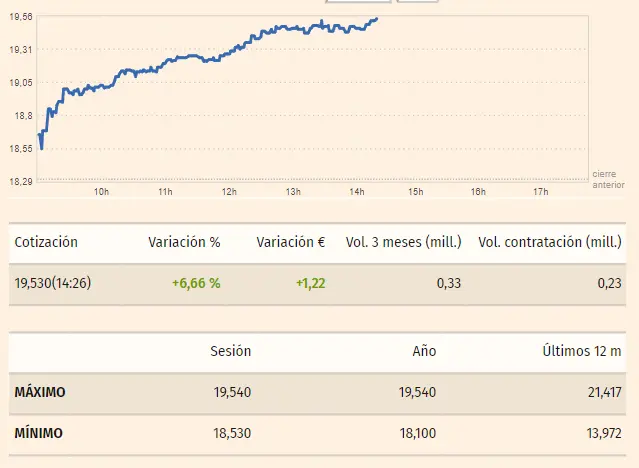The image size is (639, 468).
Task: Select the Cotización column header
Action: pos(46,242)
